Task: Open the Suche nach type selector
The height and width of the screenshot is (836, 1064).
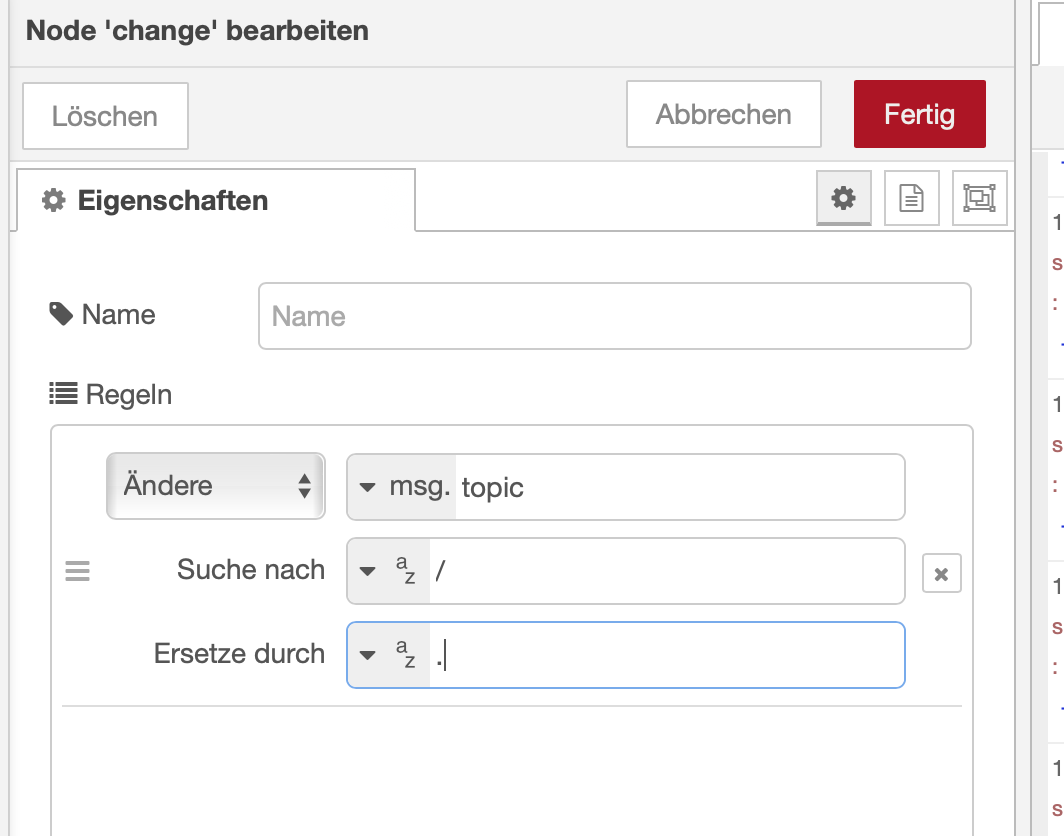Action: click(389, 571)
